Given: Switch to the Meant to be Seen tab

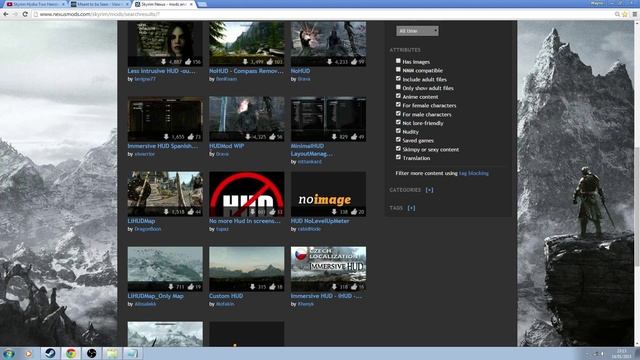Looking at the screenshot, I should (x=99, y=4).
